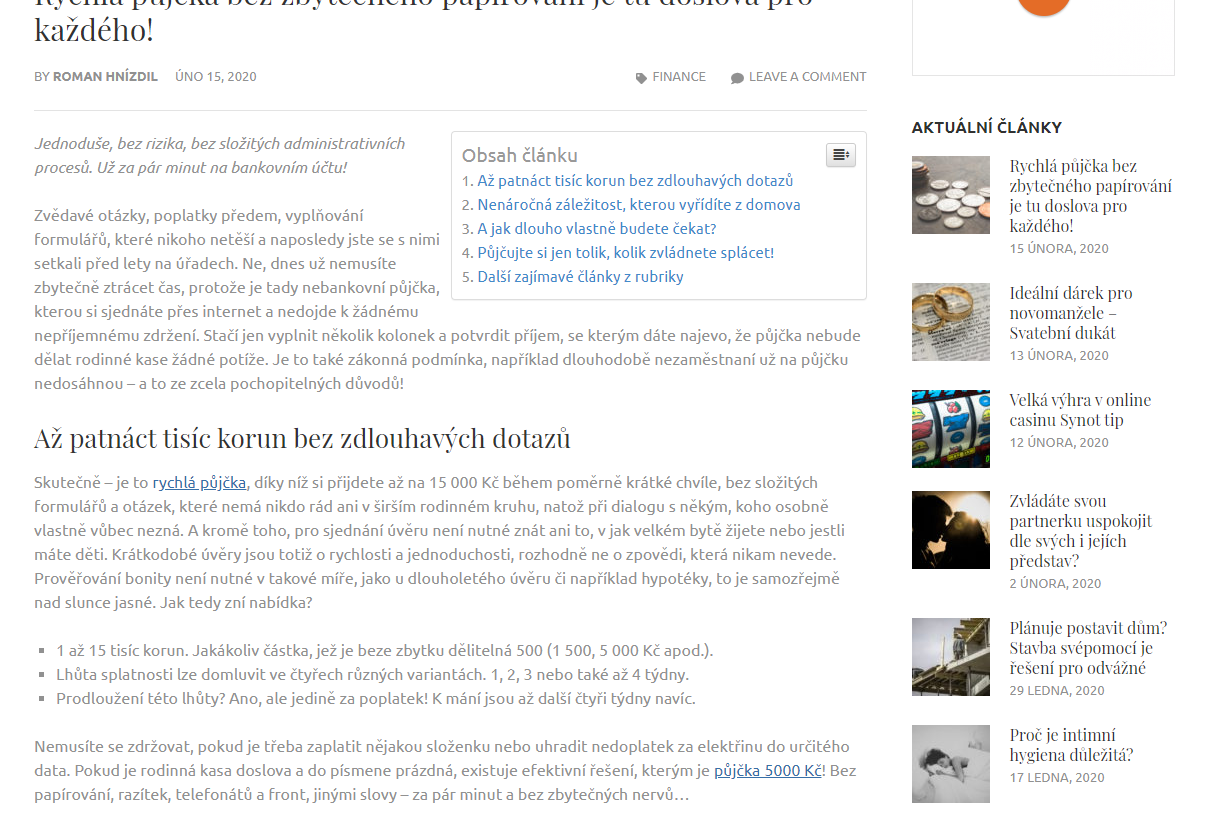
Task: Open kissing couple silhouette thumbnail
Action: point(951,530)
